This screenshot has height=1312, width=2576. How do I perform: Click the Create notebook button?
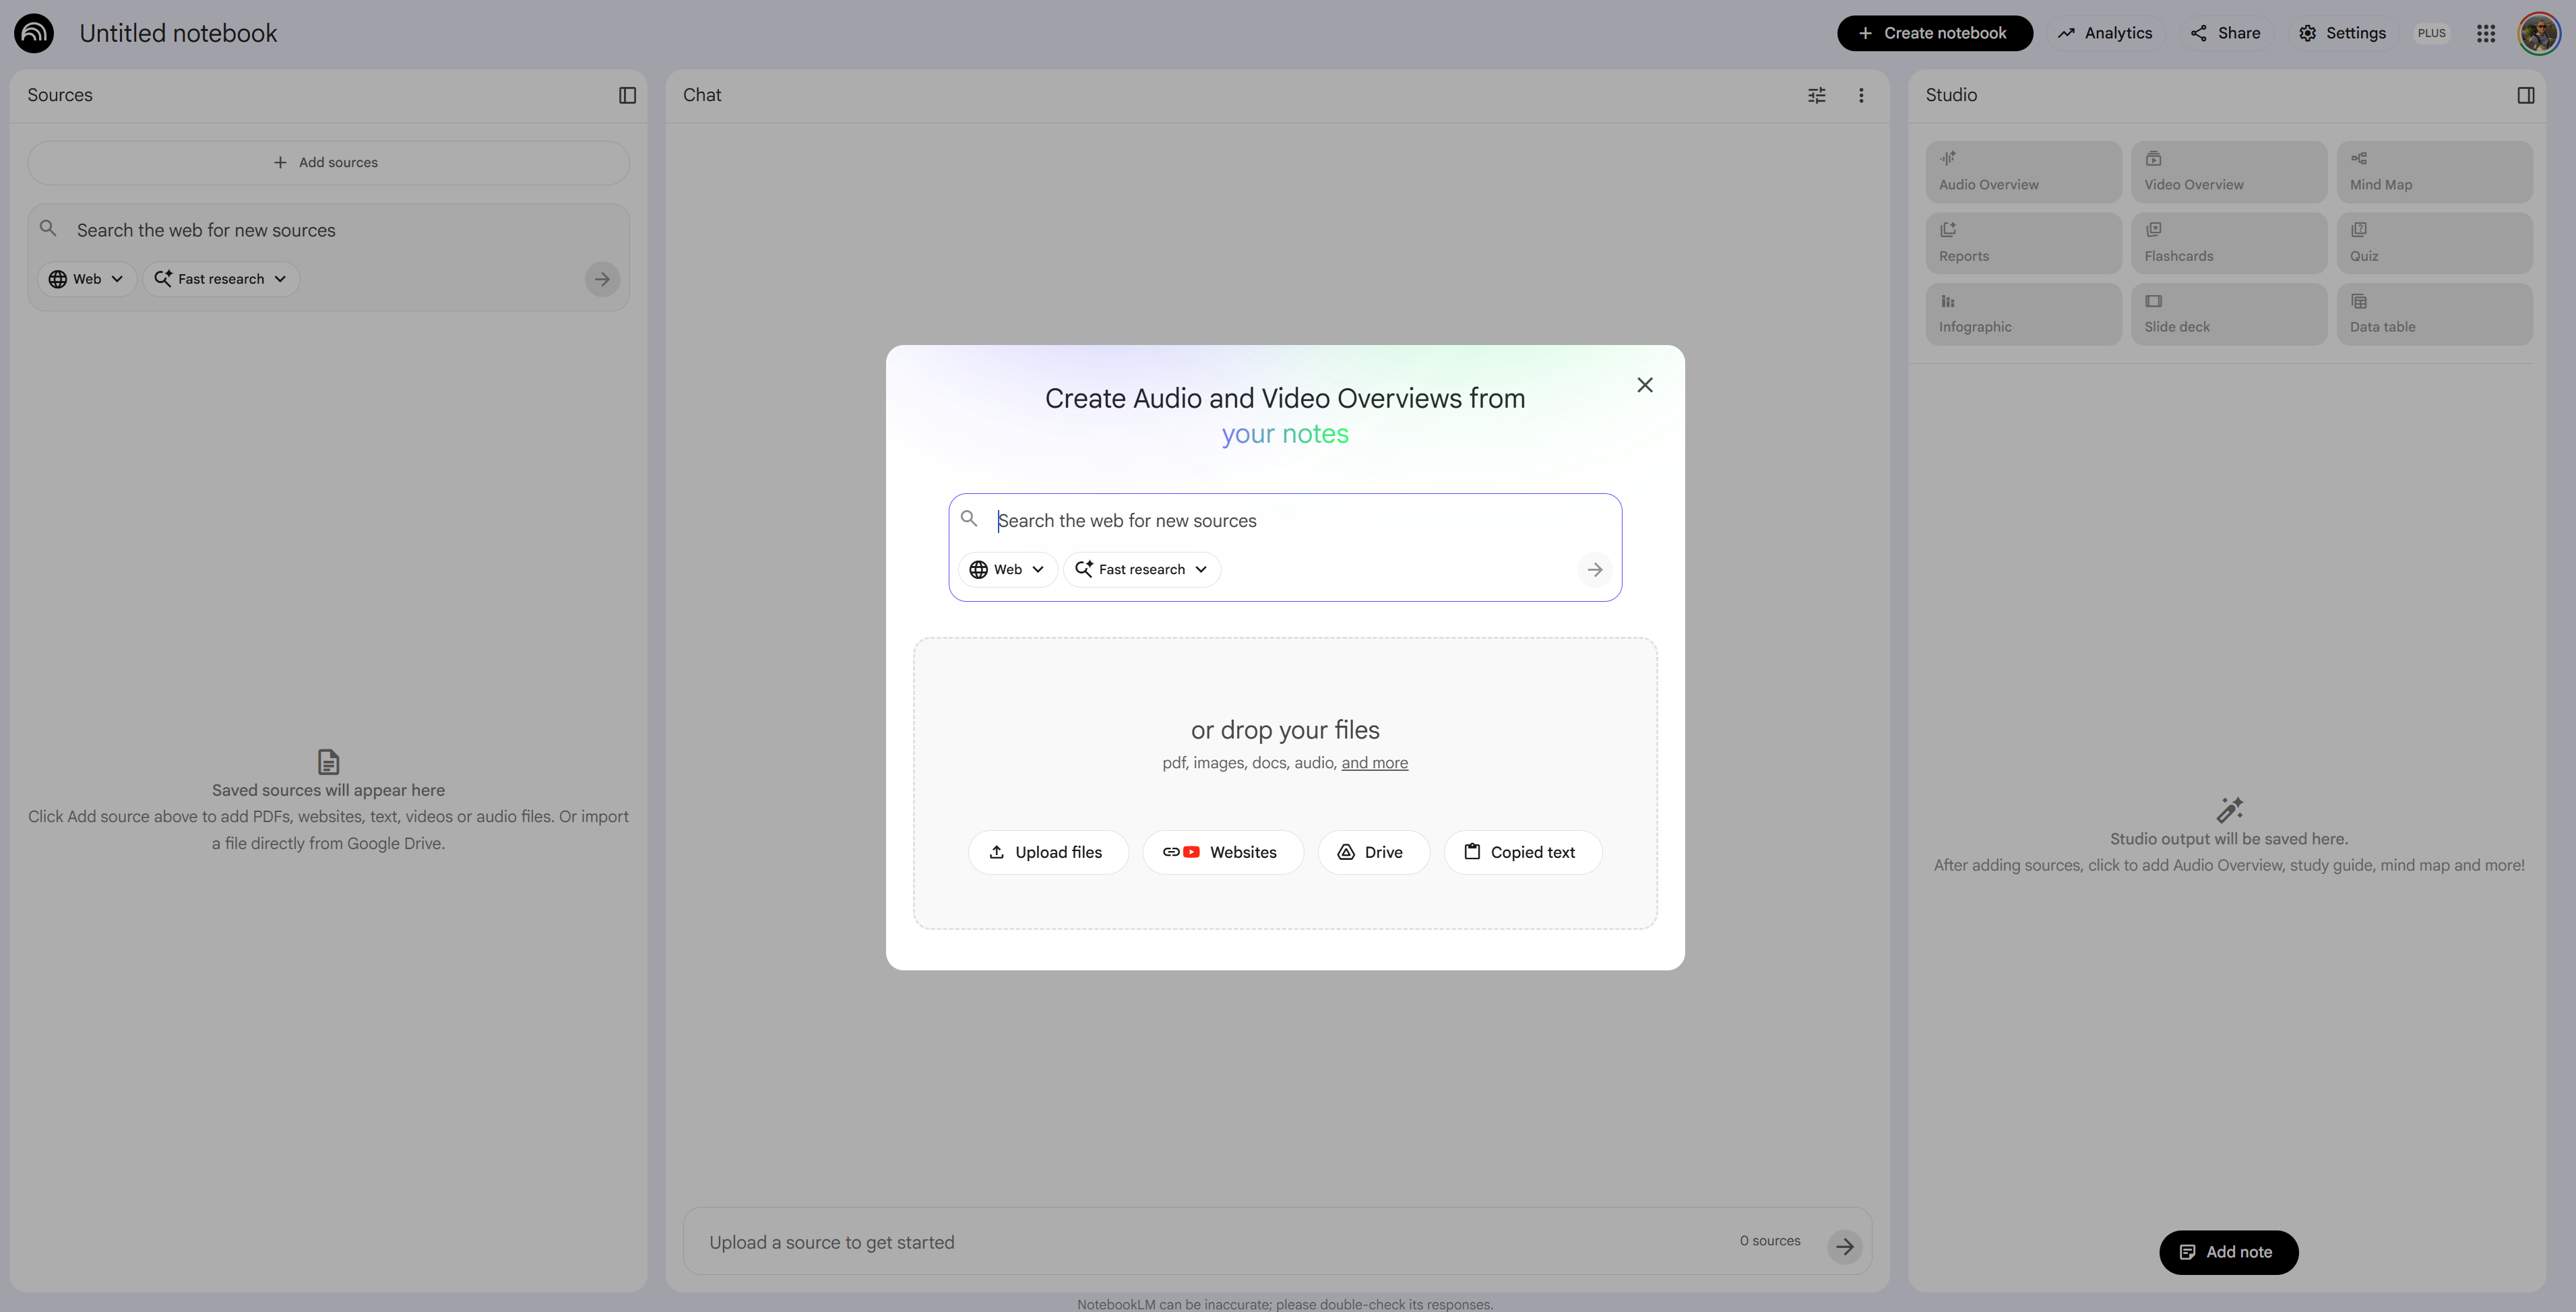tap(1933, 33)
